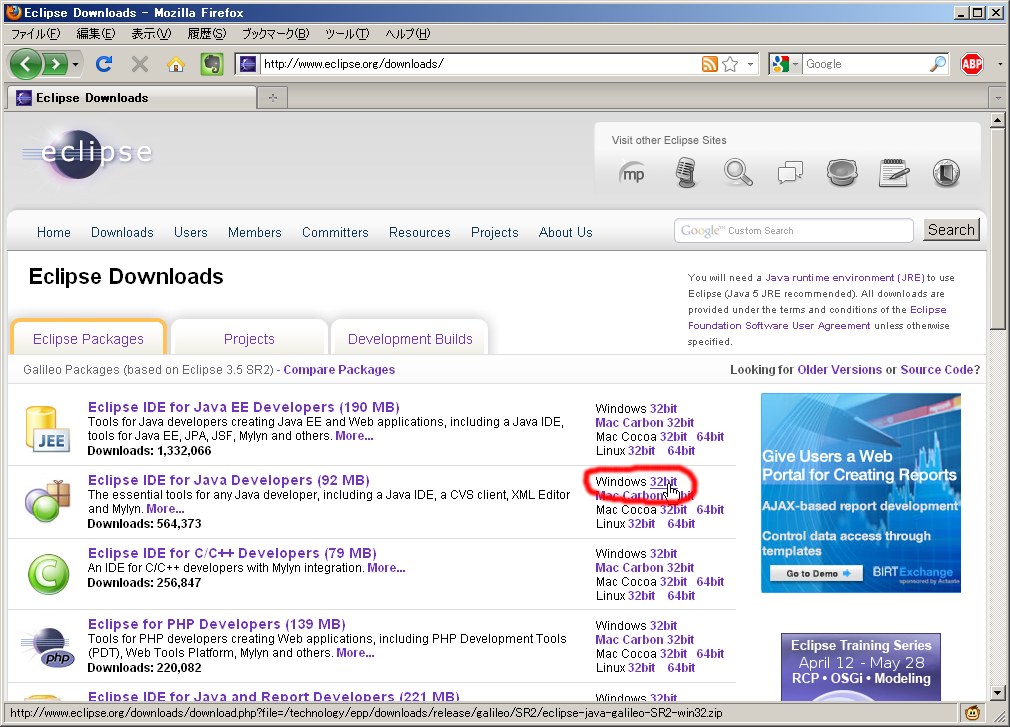Download Java Developers Windows 32bit
This screenshot has height=727, width=1010.
(x=663, y=482)
